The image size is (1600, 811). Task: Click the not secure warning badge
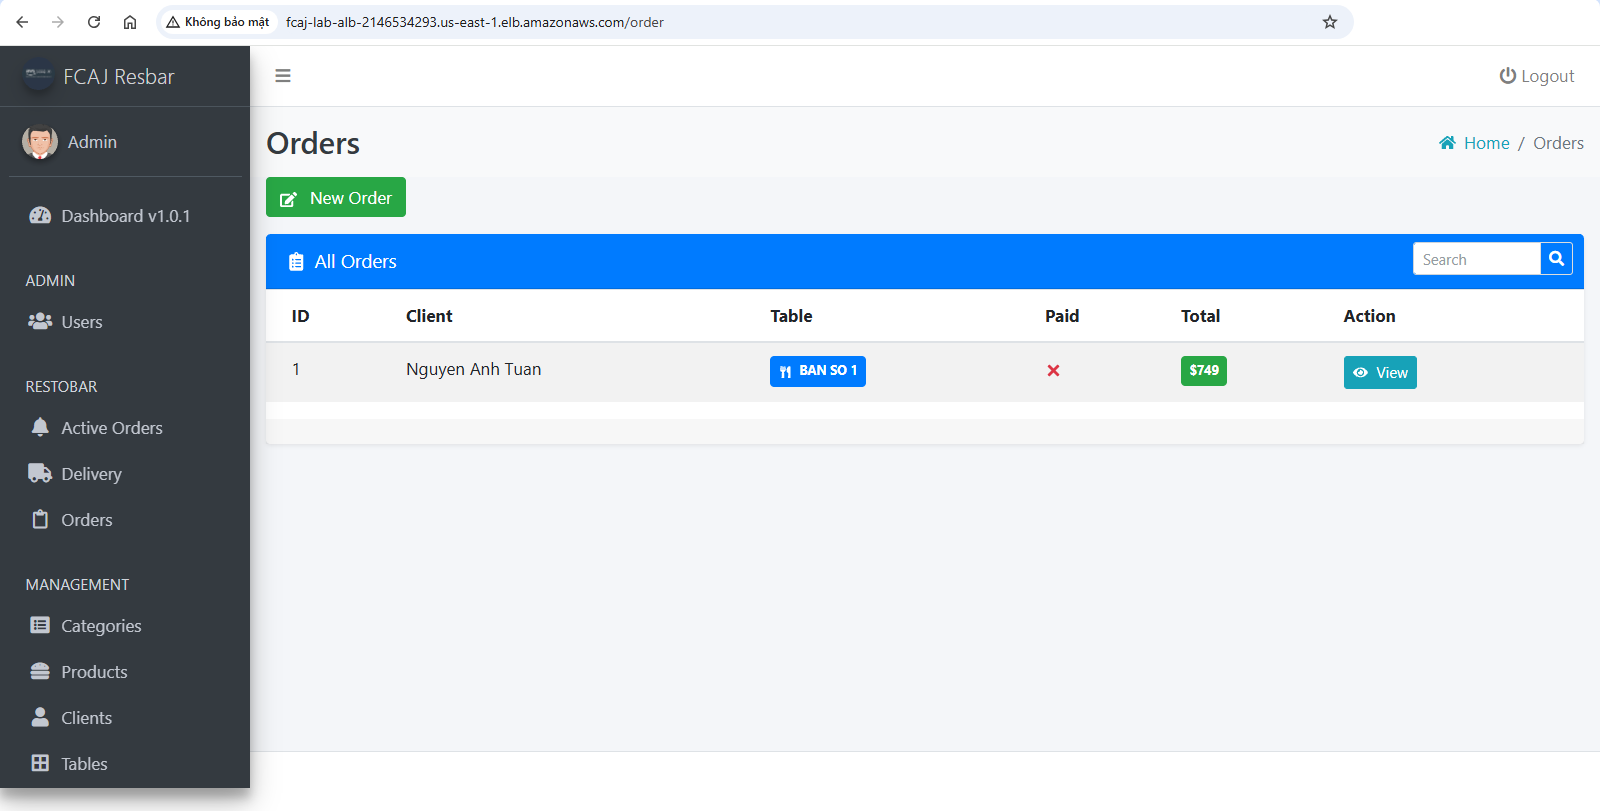point(218,22)
